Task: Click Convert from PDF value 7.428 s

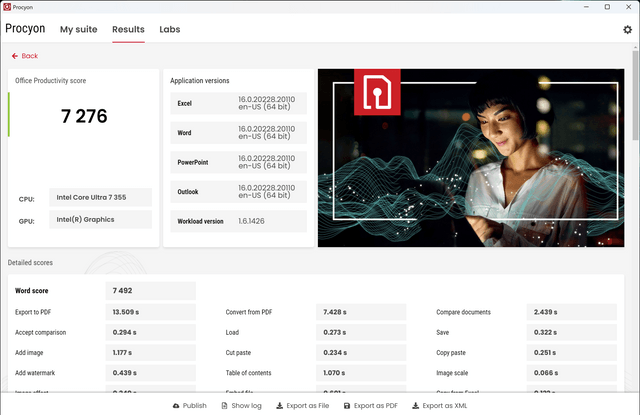Action: click(361, 312)
